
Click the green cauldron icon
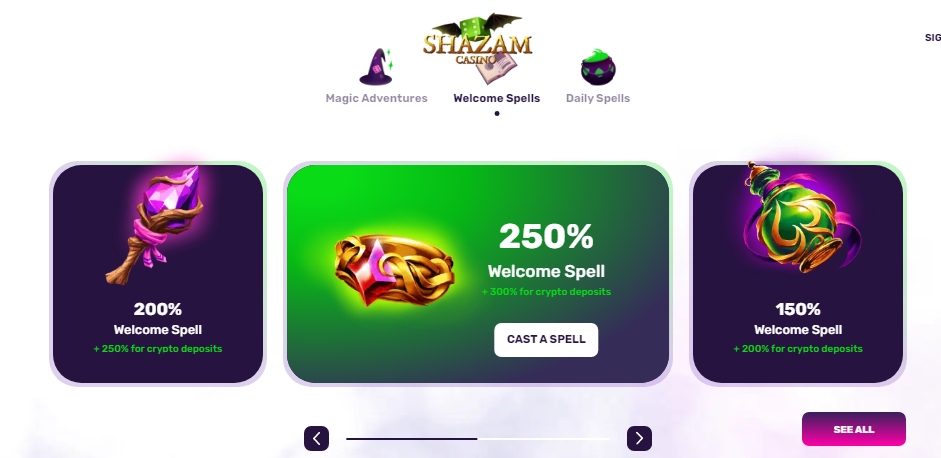(x=598, y=67)
